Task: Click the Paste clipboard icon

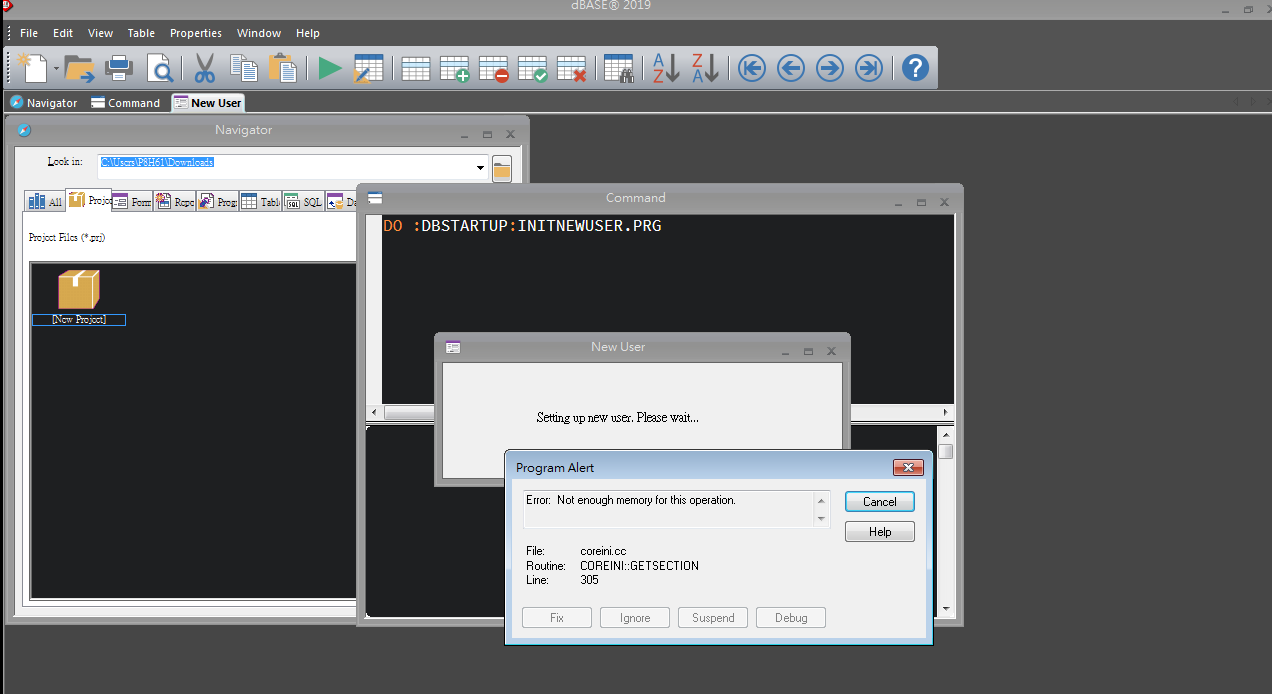Action: coord(283,68)
